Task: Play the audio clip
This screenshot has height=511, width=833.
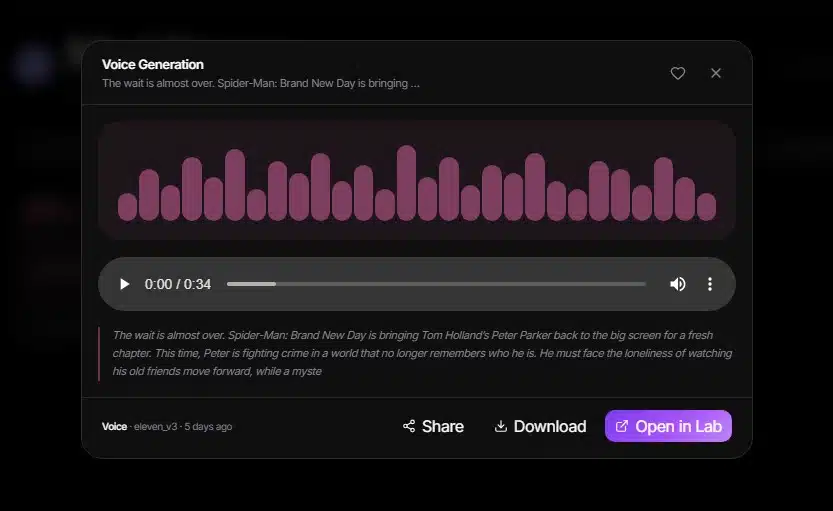Action: tap(125, 284)
